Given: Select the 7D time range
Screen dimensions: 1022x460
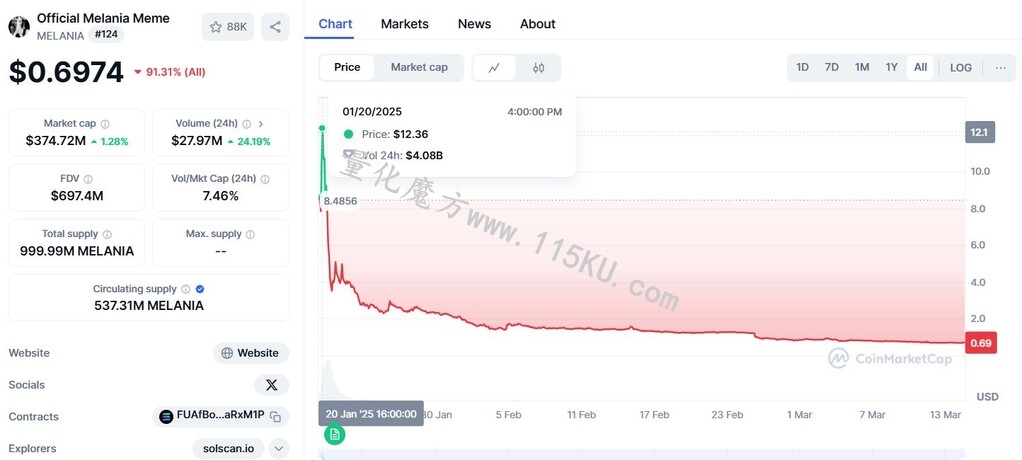Looking at the screenshot, I should pos(832,68).
